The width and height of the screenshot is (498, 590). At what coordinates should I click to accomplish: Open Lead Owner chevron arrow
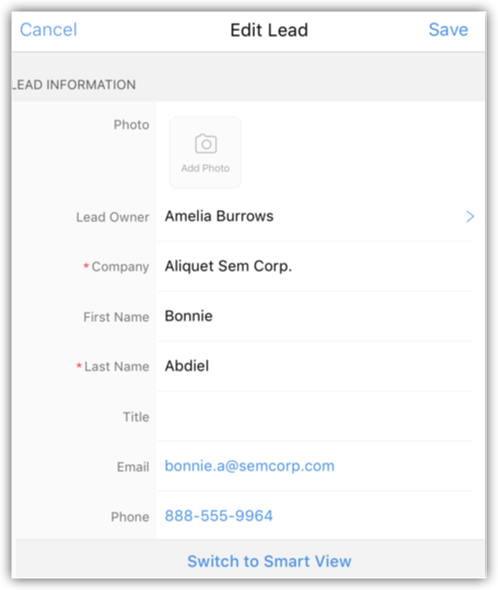coord(470,216)
